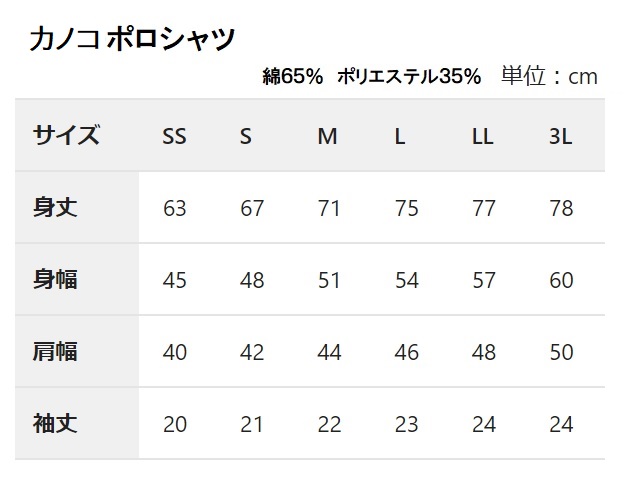The height and width of the screenshot is (484, 634).
Task: Click the 袖丈 value 20 for SS
Action: (x=175, y=424)
